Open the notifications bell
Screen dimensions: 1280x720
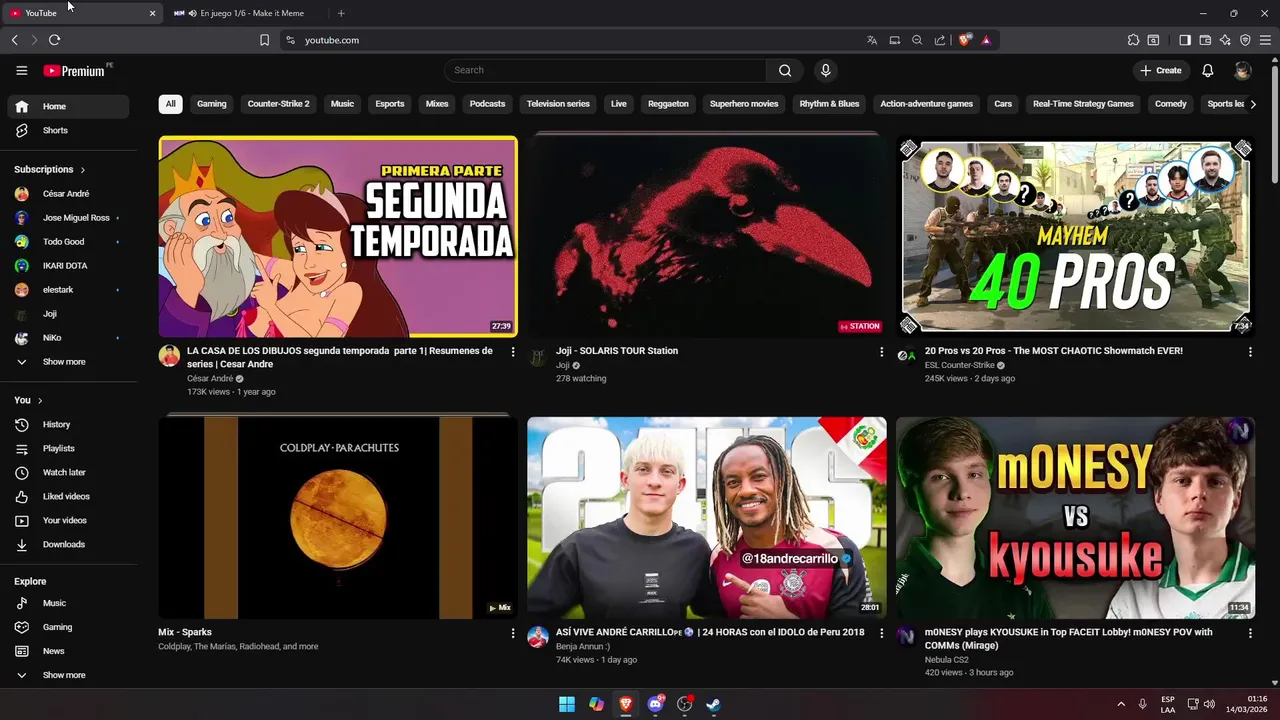(1207, 70)
